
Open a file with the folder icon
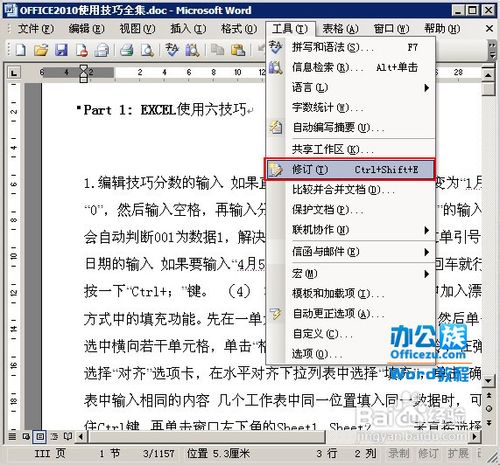(x=41, y=51)
